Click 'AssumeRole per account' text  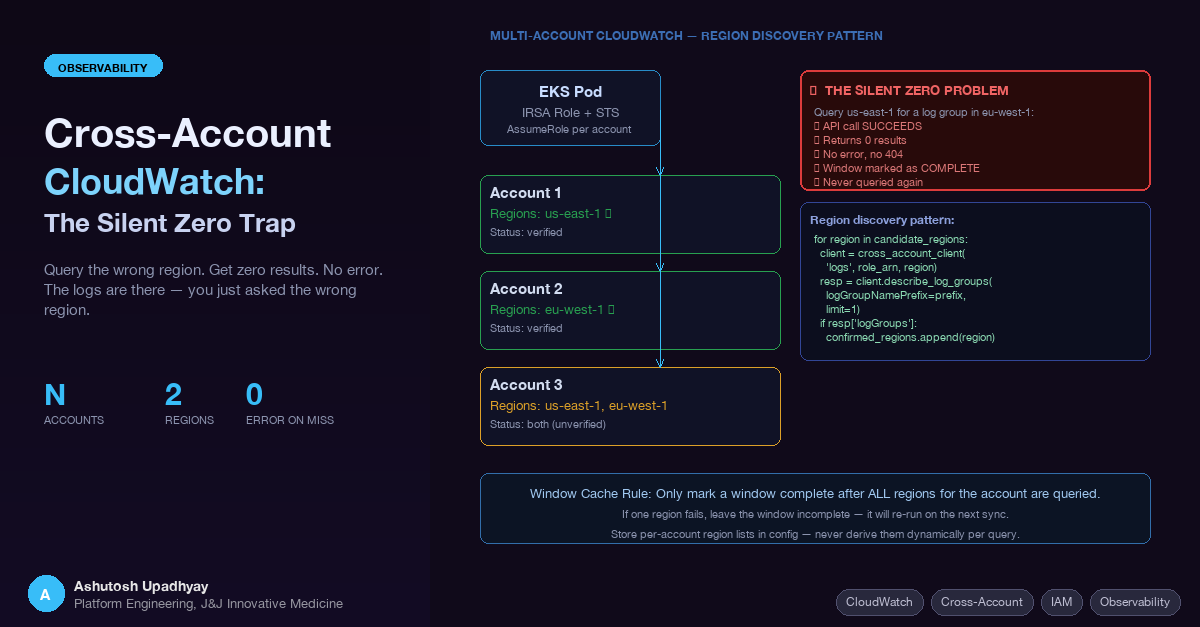(570, 130)
